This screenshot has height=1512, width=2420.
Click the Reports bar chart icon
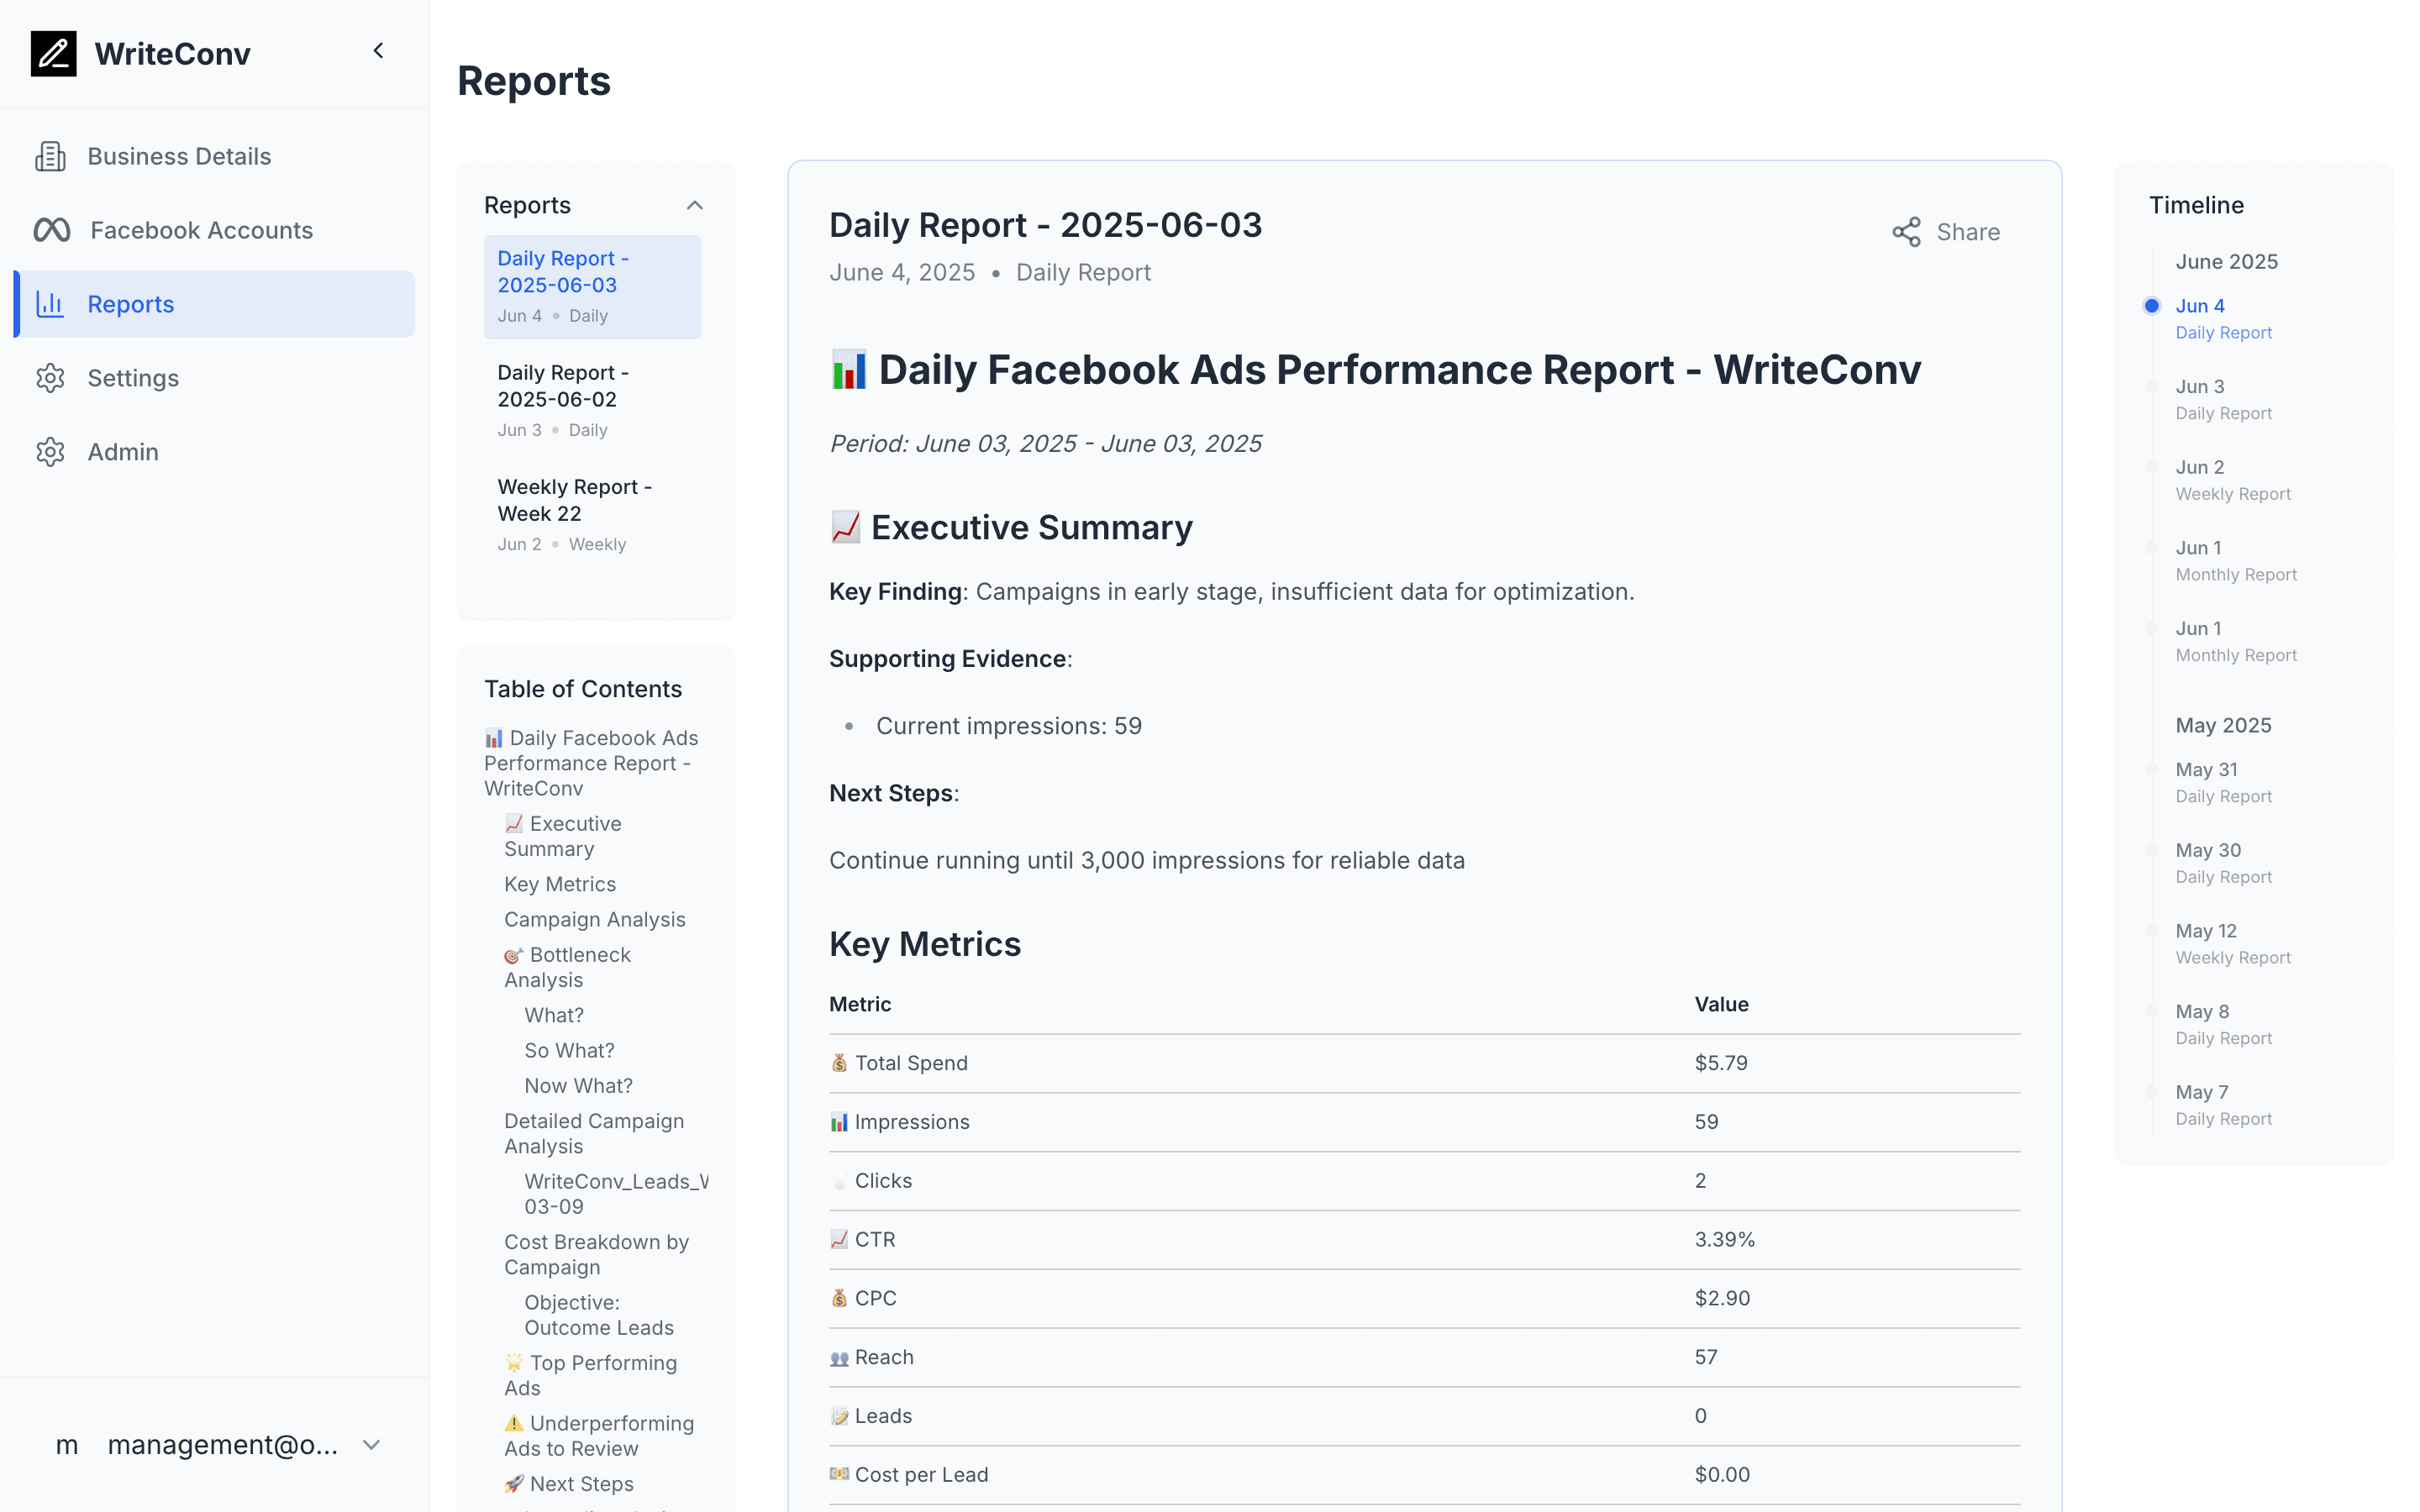click(x=51, y=304)
